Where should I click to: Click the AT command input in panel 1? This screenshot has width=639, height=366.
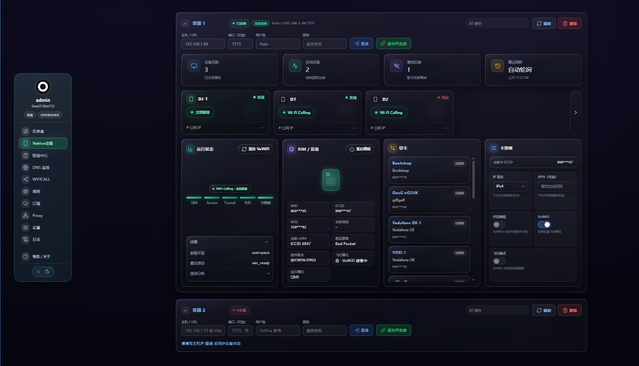(497, 24)
